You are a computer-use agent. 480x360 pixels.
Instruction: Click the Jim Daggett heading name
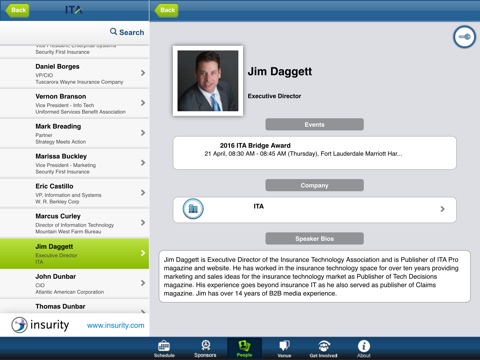click(x=280, y=71)
